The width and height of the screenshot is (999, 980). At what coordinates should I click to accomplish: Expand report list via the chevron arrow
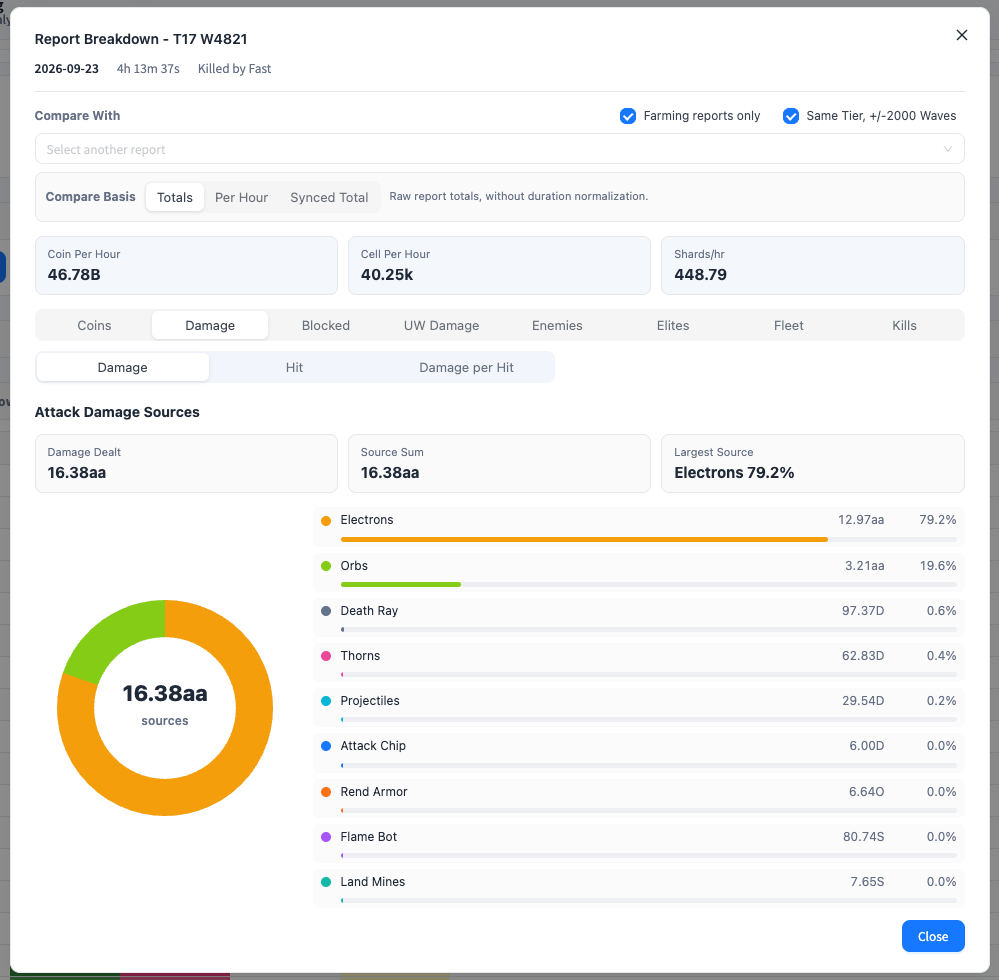(948, 149)
